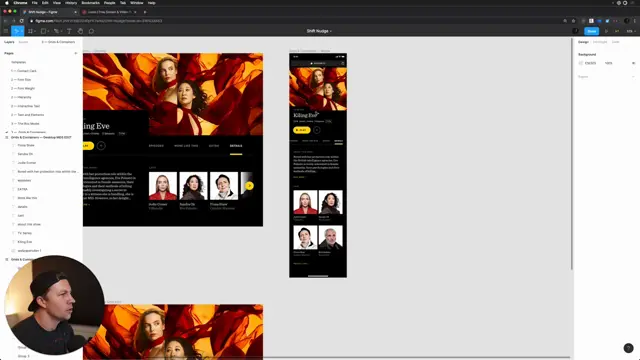Viewport: 640px width, 360px height.
Task: Open the Bookmarks menu in menu bar
Action: (91, 3)
